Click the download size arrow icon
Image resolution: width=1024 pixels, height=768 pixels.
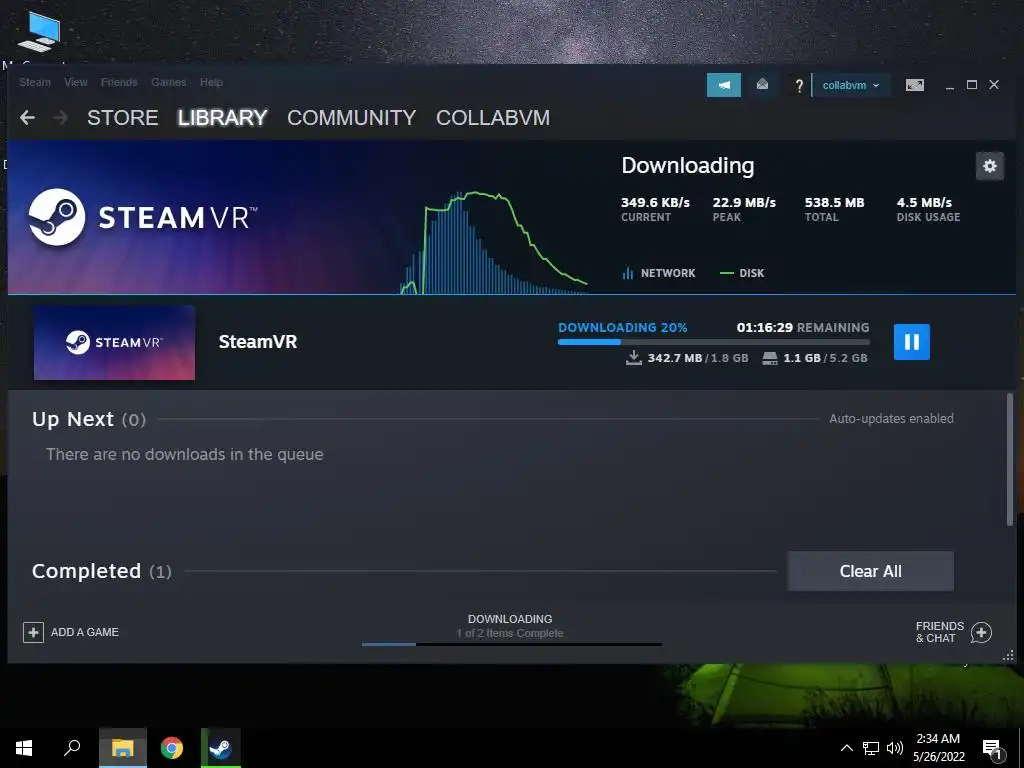coord(633,357)
